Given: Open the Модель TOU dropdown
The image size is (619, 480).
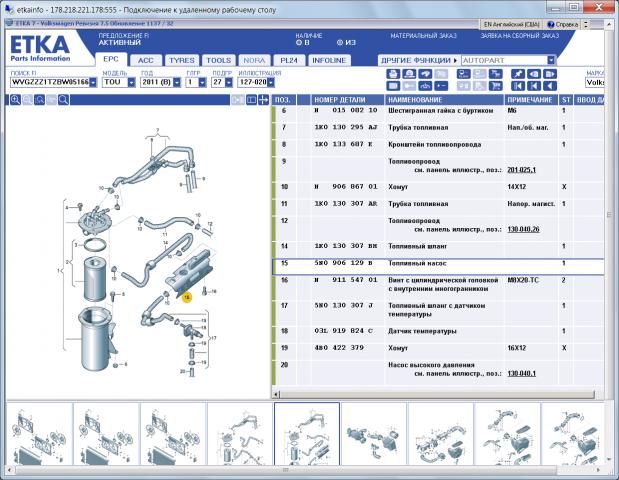Looking at the screenshot, I should [131, 82].
